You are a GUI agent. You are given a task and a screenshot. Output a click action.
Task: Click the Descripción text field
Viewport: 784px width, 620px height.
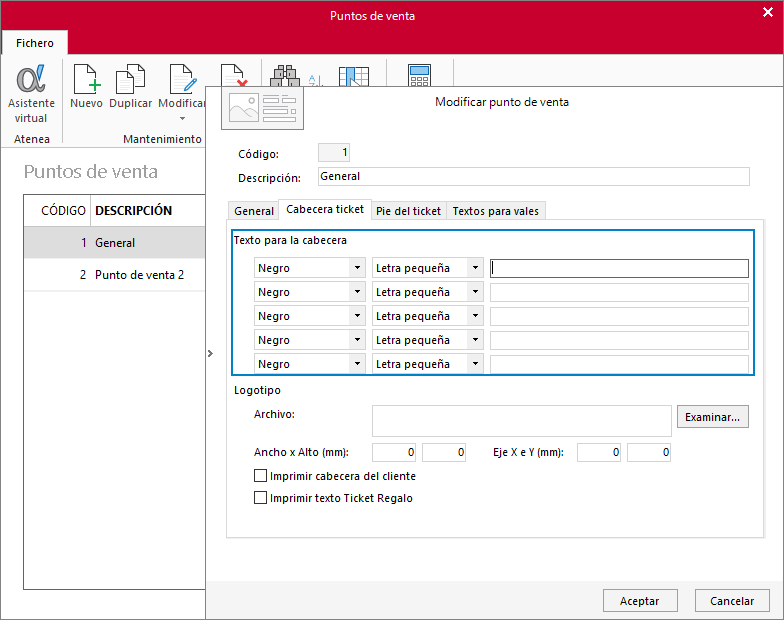point(534,176)
